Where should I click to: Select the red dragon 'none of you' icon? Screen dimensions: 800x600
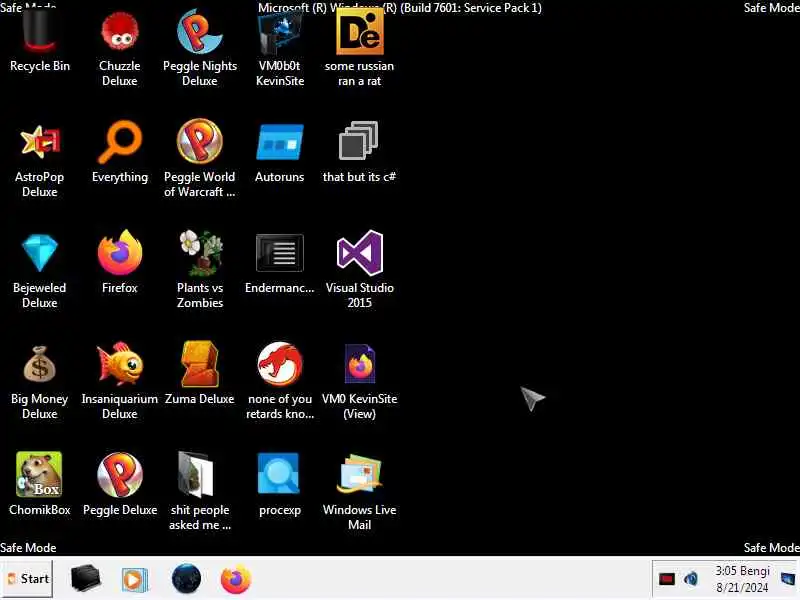(x=280, y=364)
